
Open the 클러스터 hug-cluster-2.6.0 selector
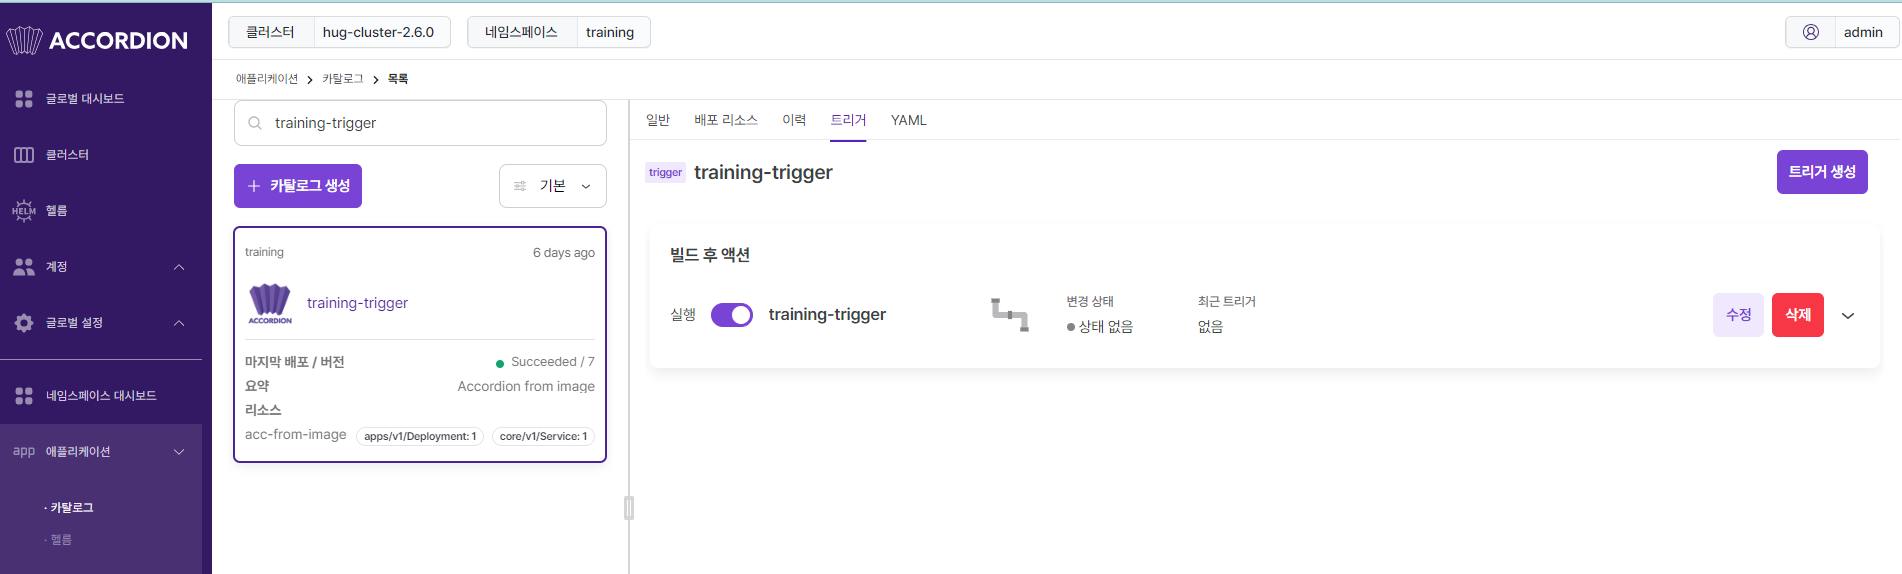(339, 32)
